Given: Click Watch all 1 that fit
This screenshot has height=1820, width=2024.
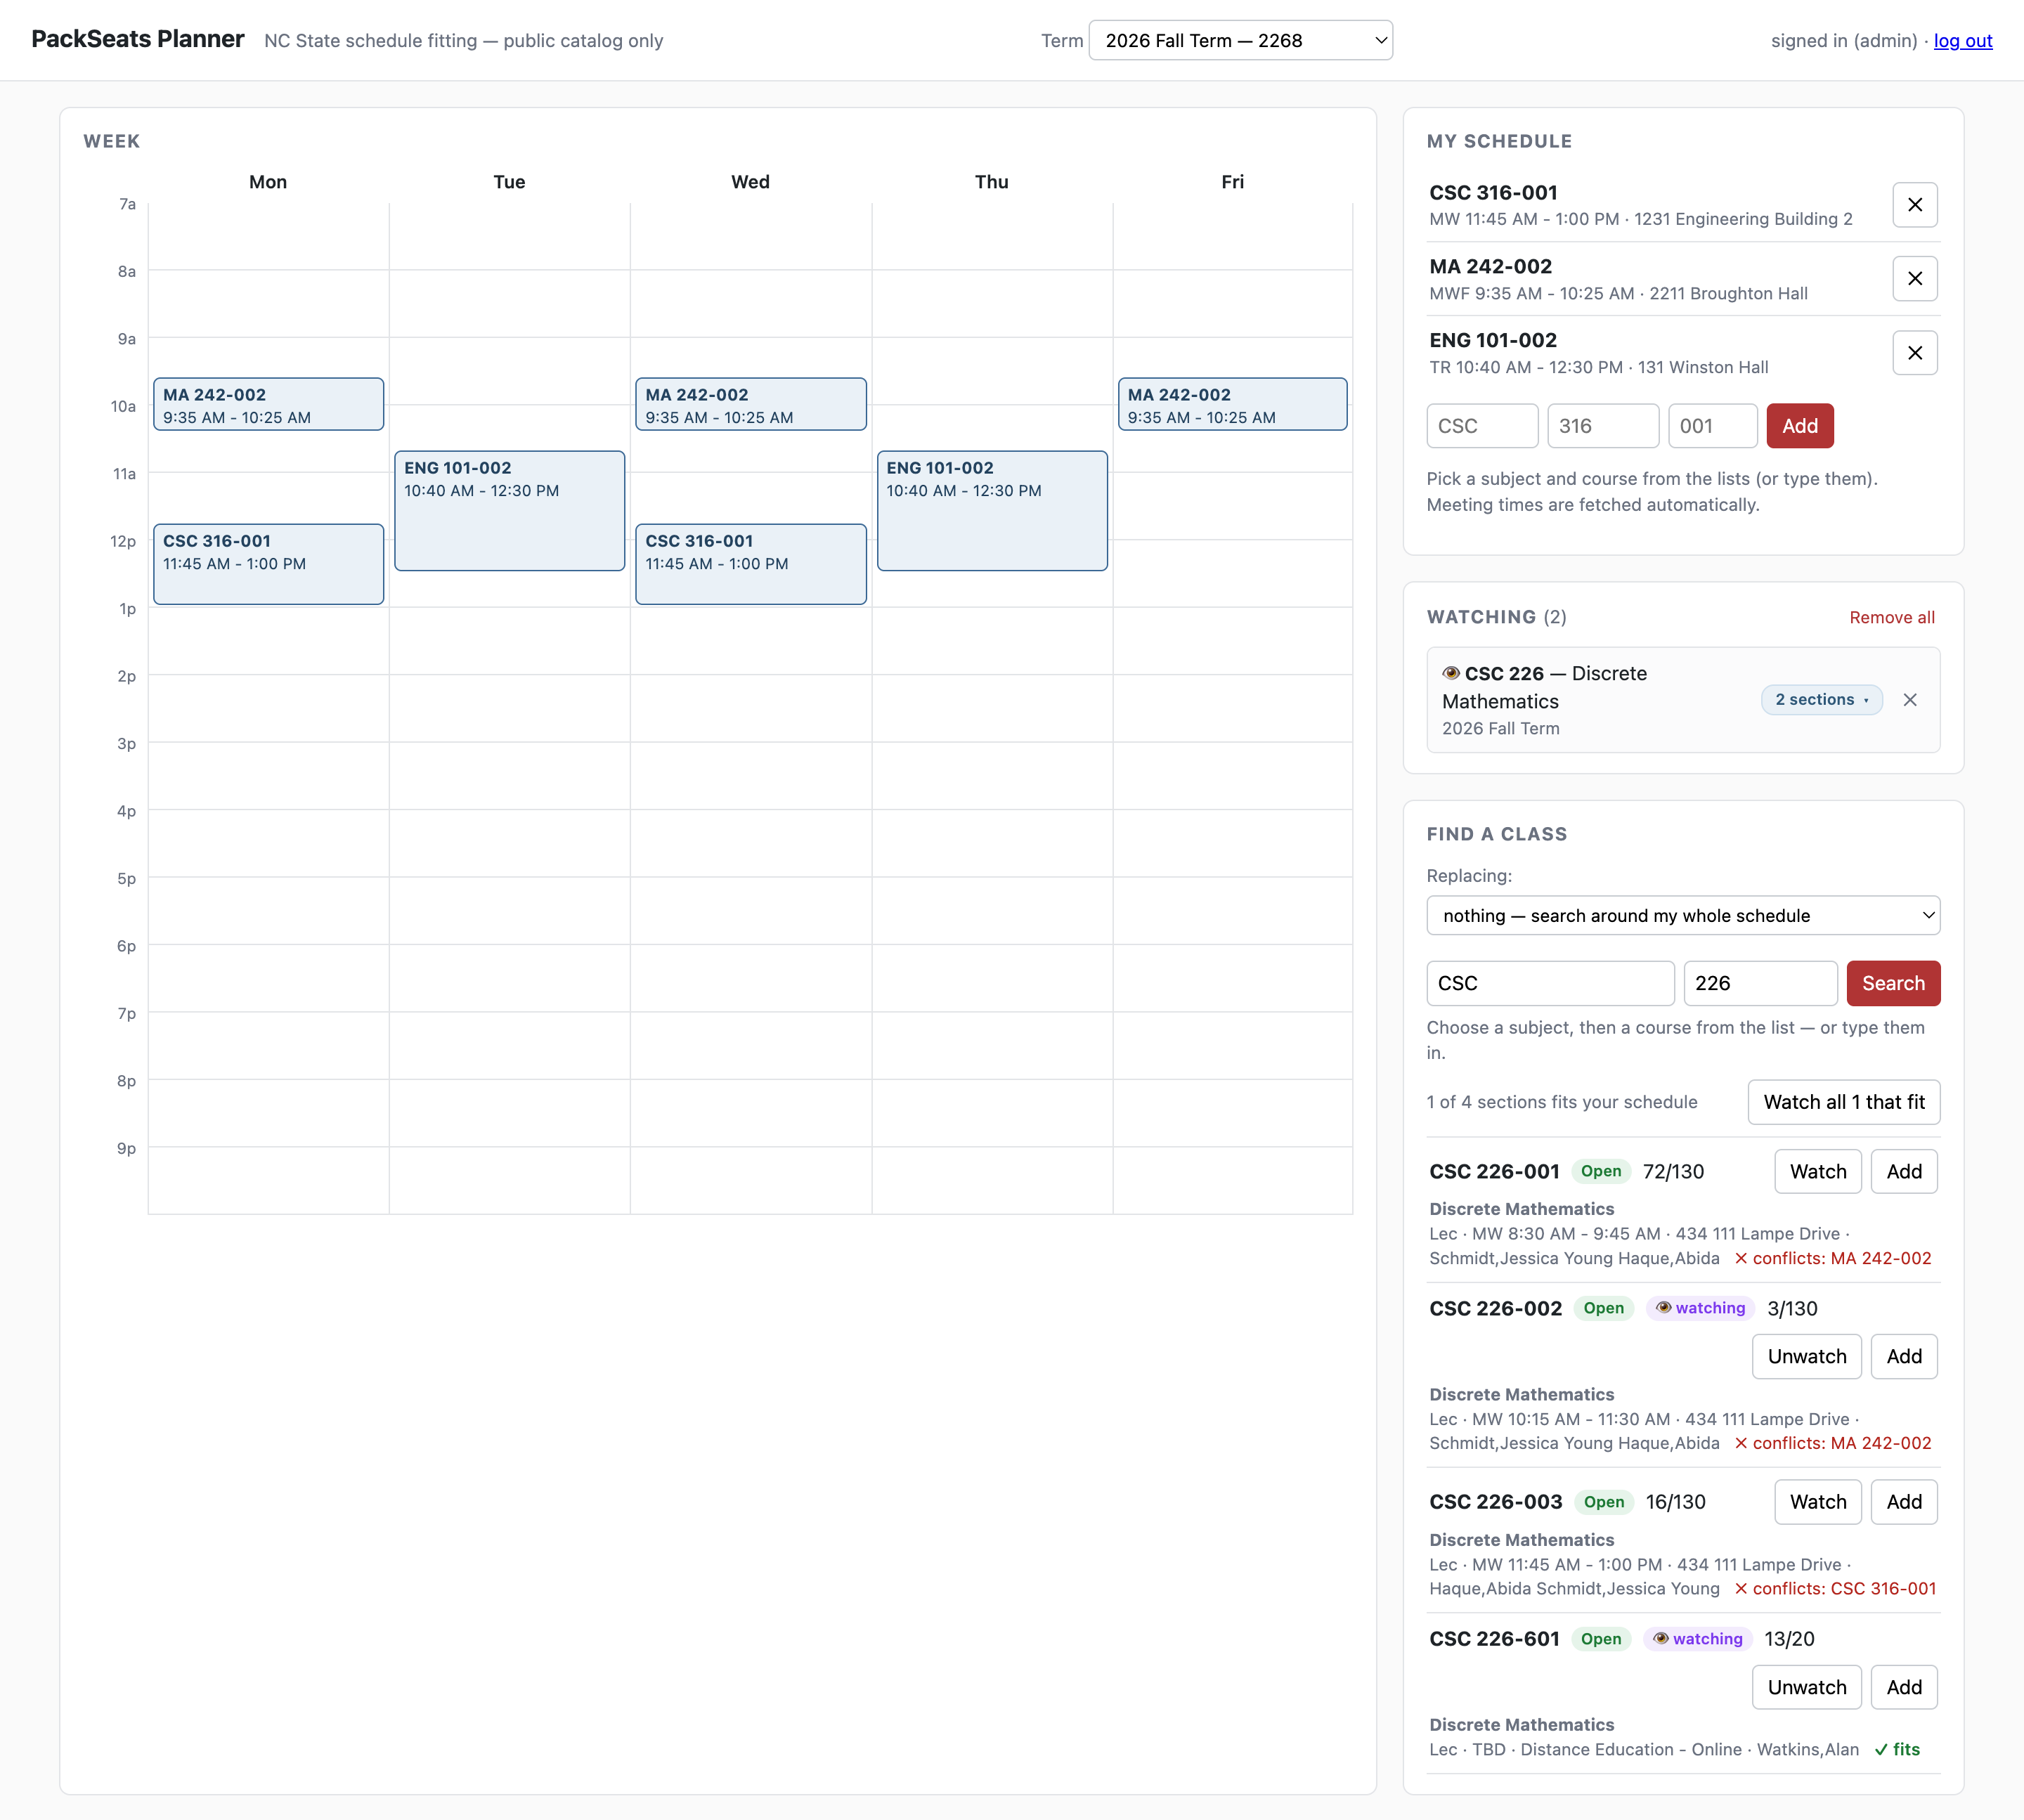Looking at the screenshot, I should tap(1843, 1102).
